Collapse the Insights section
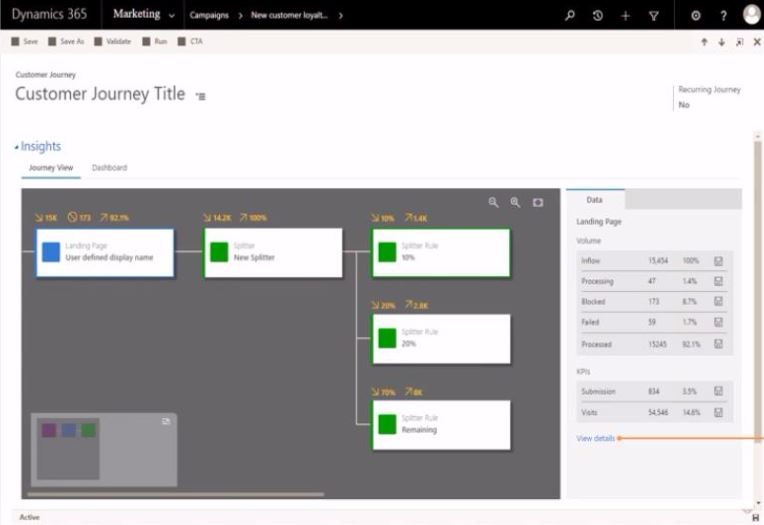 (x=17, y=147)
